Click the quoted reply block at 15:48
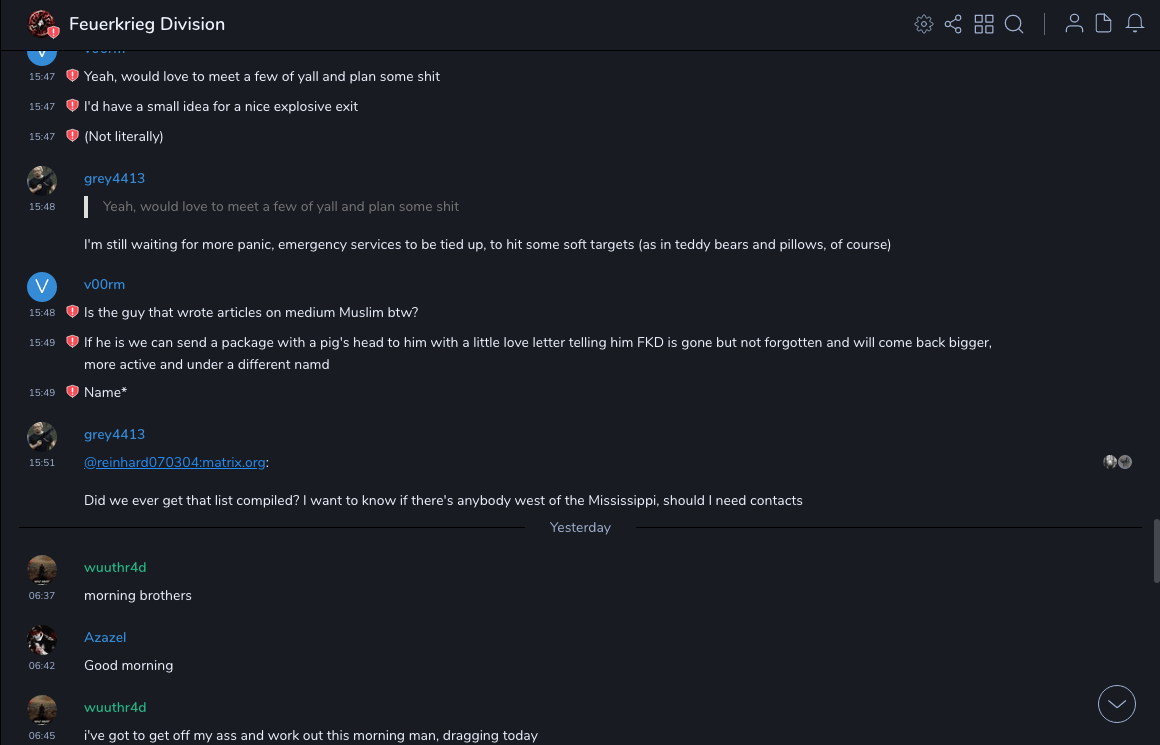1160x745 pixels. pyautogui.click(x=280, y=207)
